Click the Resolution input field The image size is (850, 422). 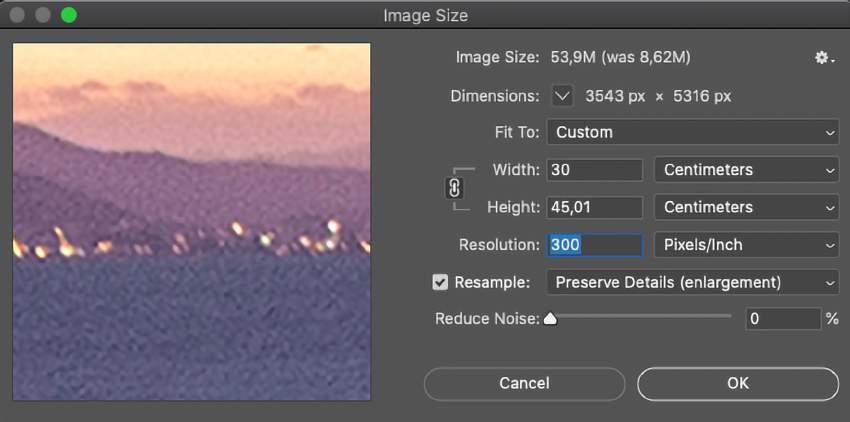tap(594, 245)
